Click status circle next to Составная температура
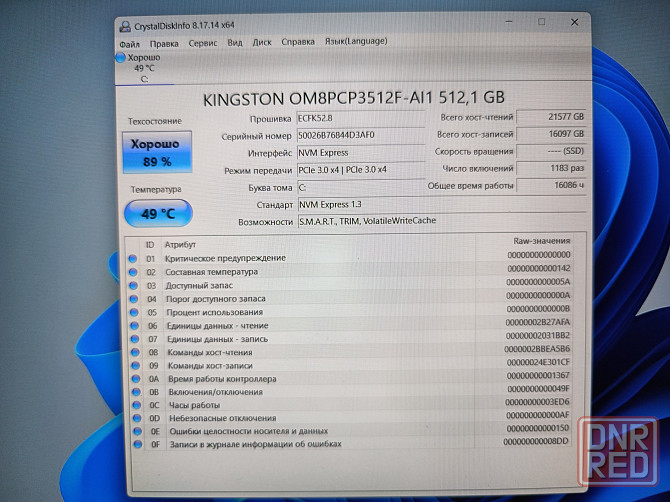The image size is (670, 502). pos(133,271)
